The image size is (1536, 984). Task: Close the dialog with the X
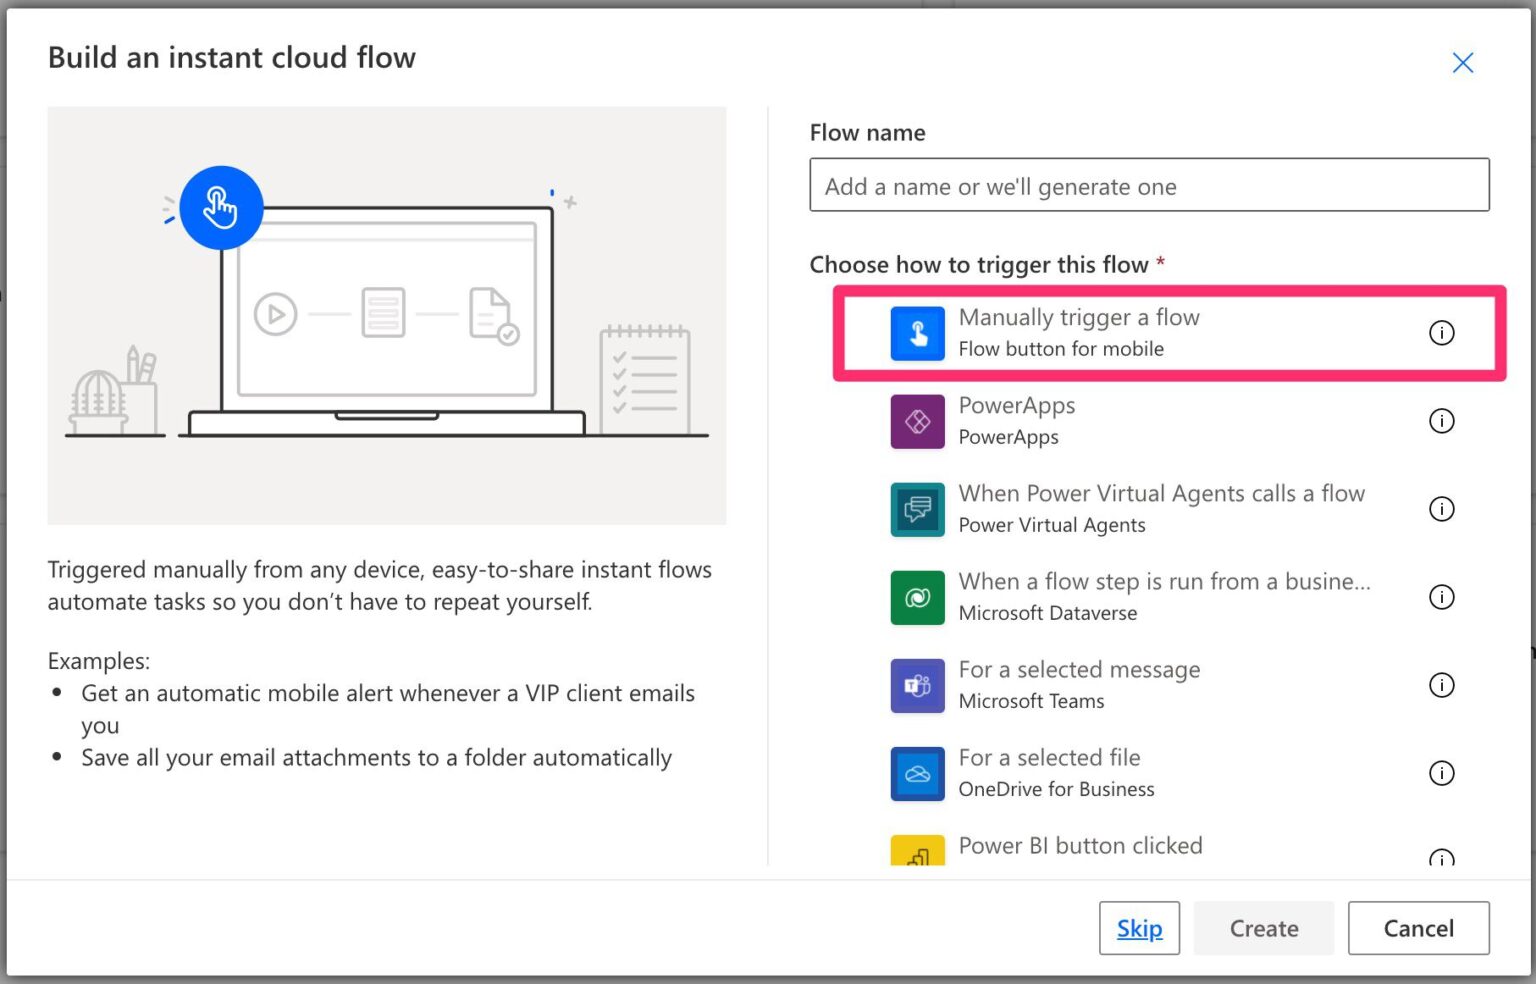pyautogui.click(x=1462, y=63)
